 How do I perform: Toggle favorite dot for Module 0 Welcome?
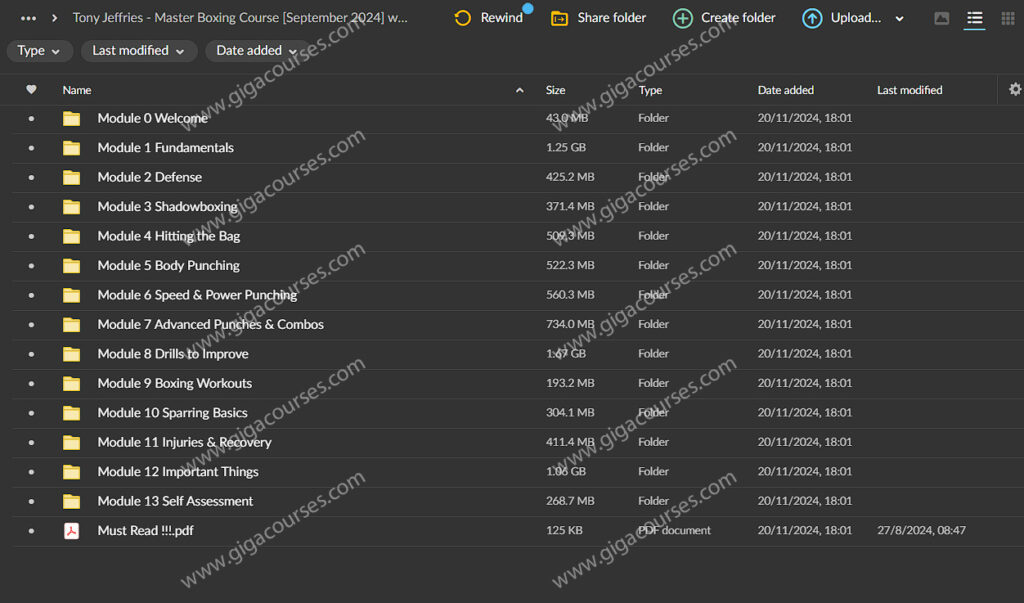click(31, 118)
